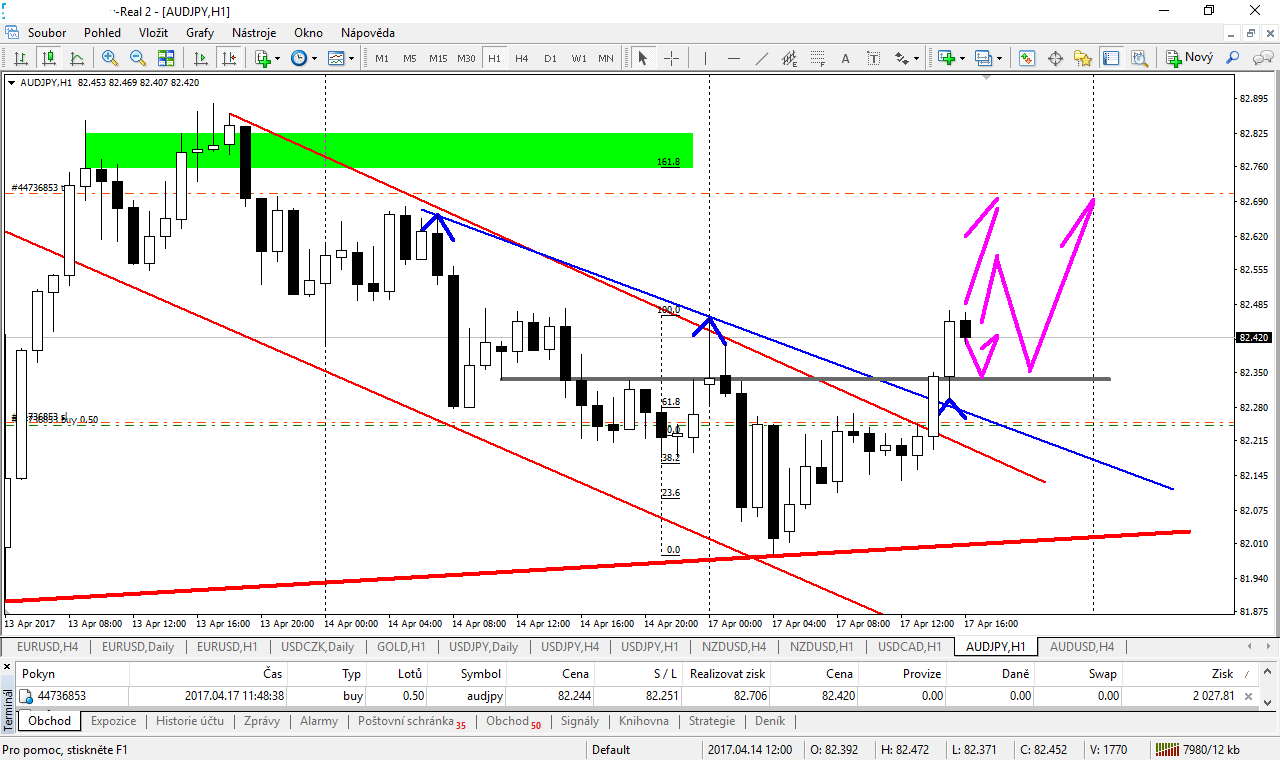1280x760 pixels.
Task: Open the Poštovní schránka terminal tab
Action: click(411, 721)
